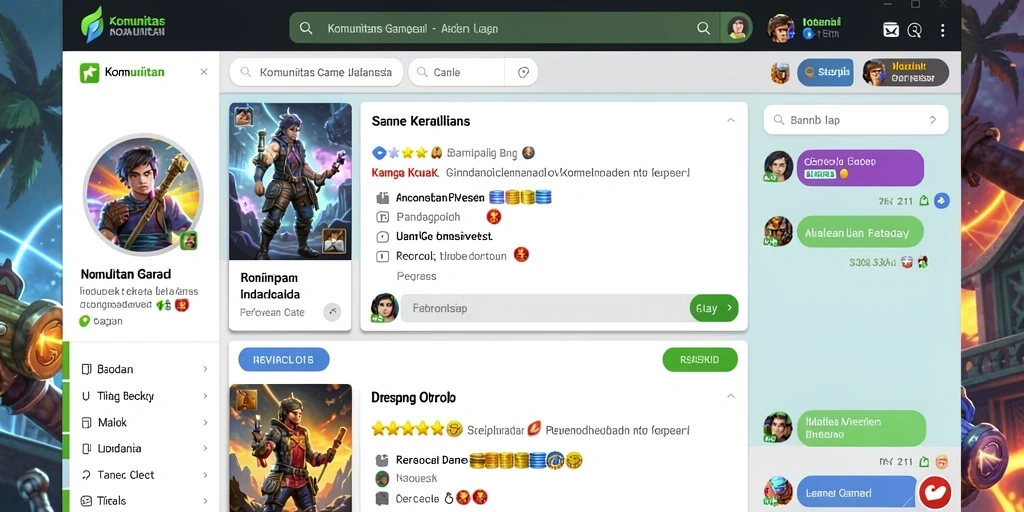Click the location tag icon in Canle field
Viewport: 1024px width, 512px height.
pos(522,72)
